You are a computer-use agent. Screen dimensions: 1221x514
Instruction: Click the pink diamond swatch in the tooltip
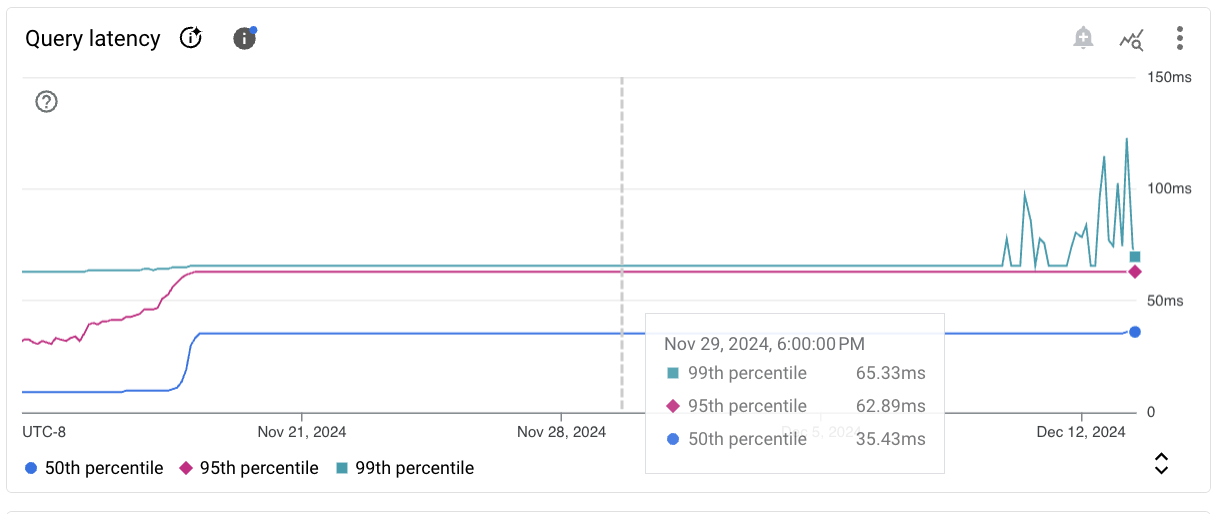click(x=673, y=406)
